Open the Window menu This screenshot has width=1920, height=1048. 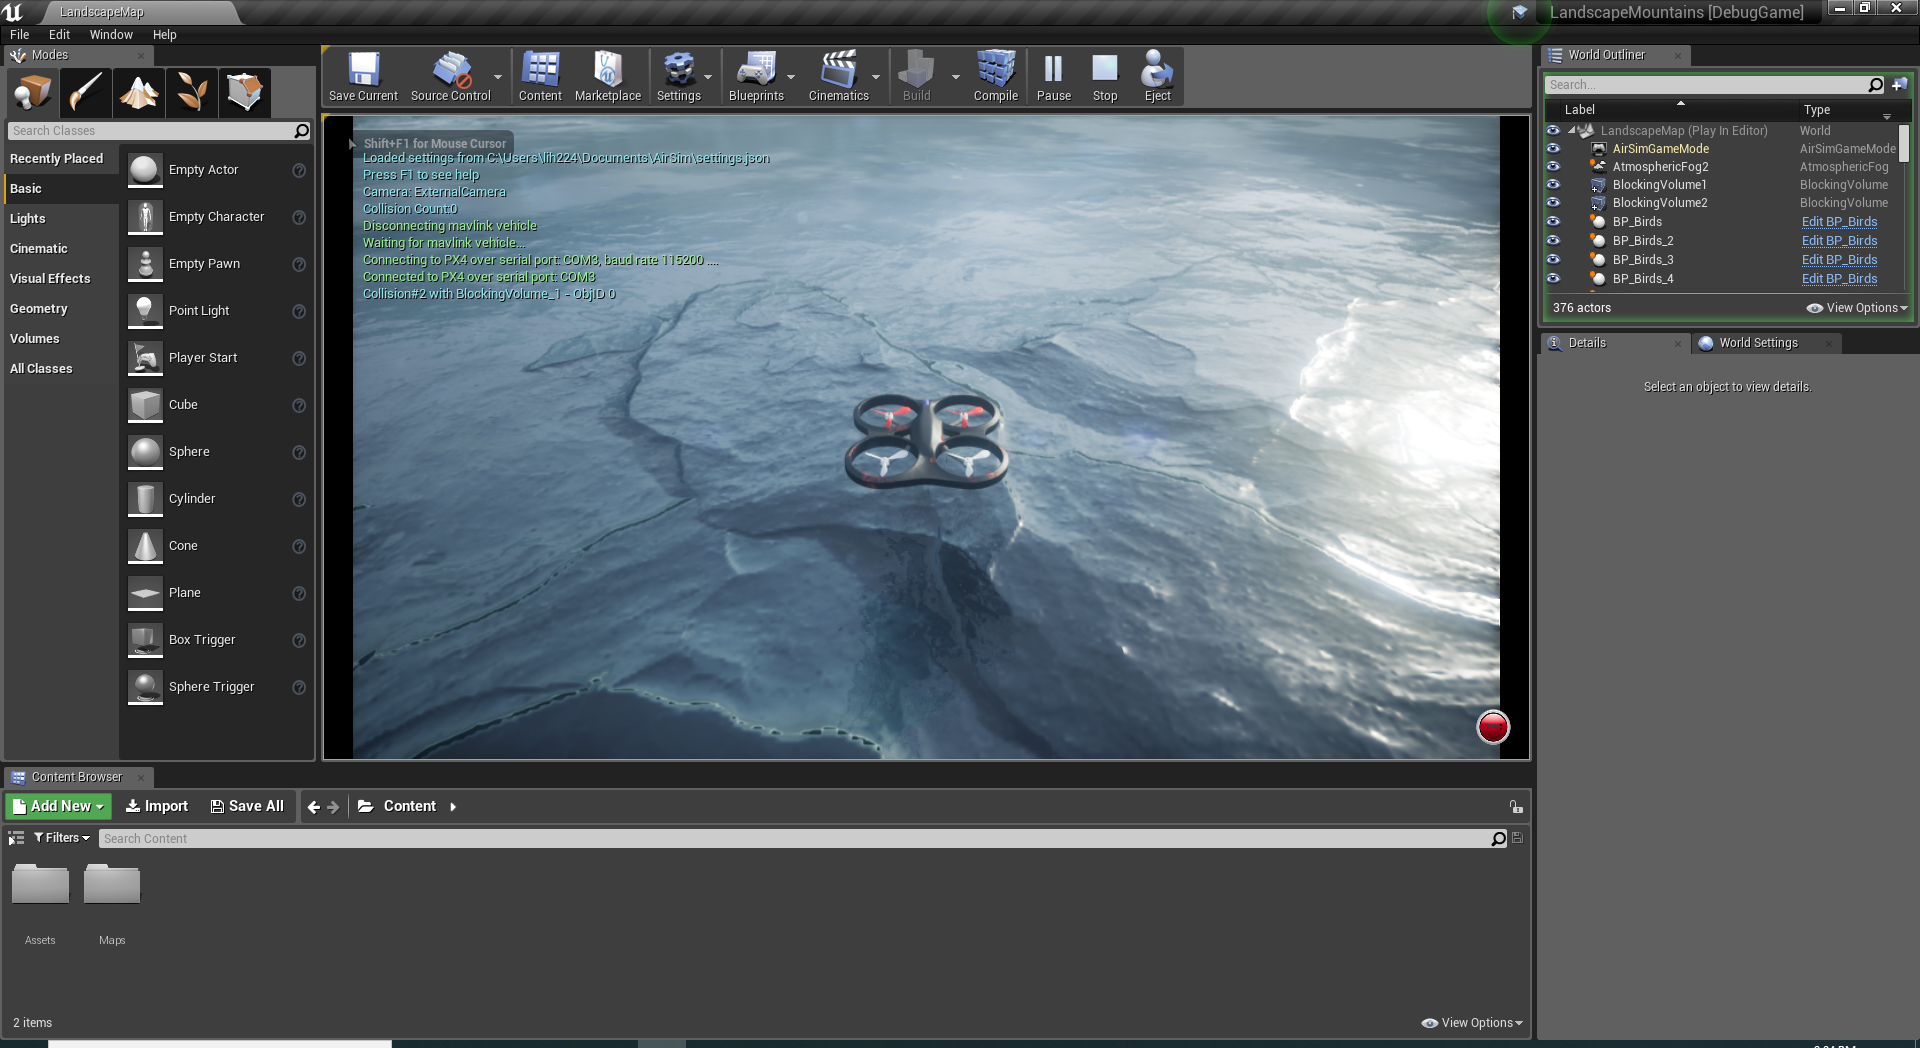[111, 34]
